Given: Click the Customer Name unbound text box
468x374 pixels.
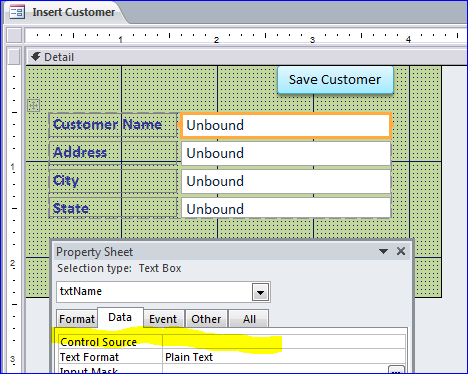Looking at the screenshot, I should coord(286,125).
